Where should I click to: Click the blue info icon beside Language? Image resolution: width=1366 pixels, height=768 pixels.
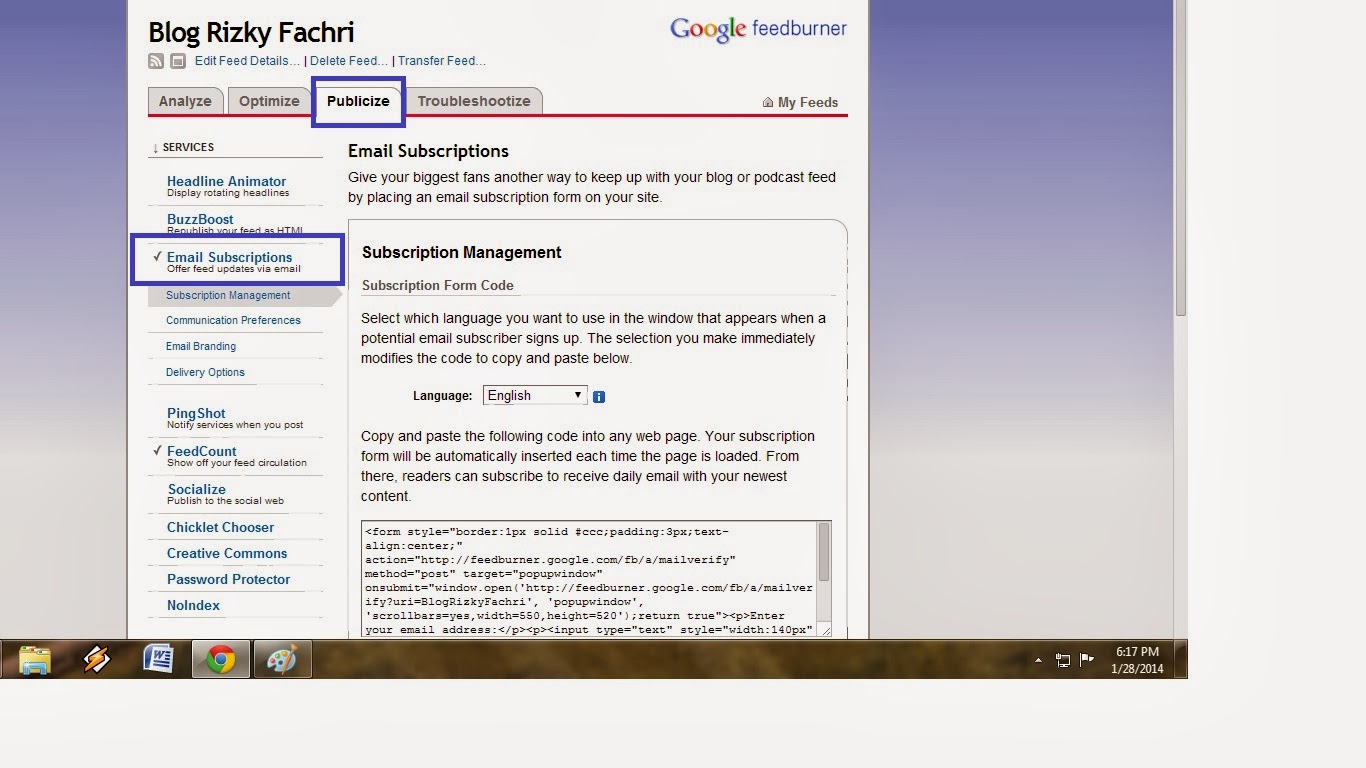pos(599,397)
